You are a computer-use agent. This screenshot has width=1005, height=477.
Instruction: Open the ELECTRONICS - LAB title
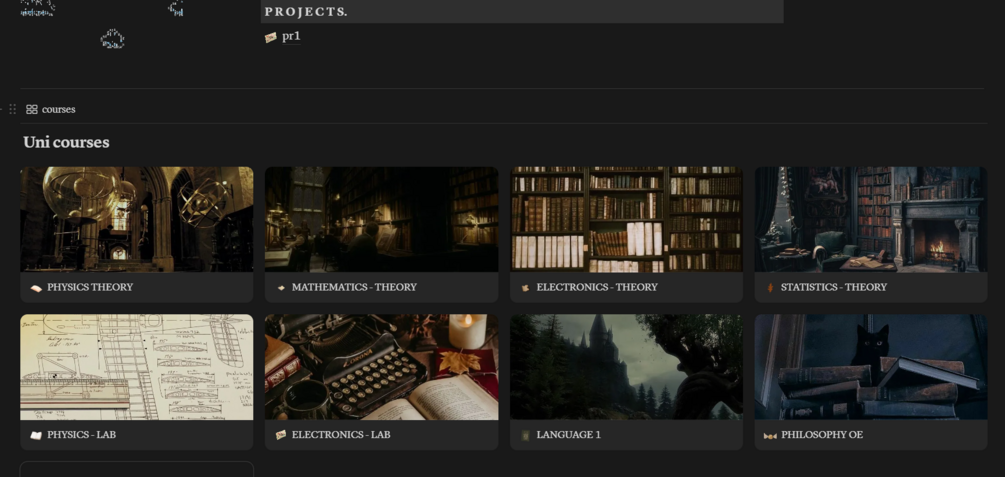click(x=341, y=435)
